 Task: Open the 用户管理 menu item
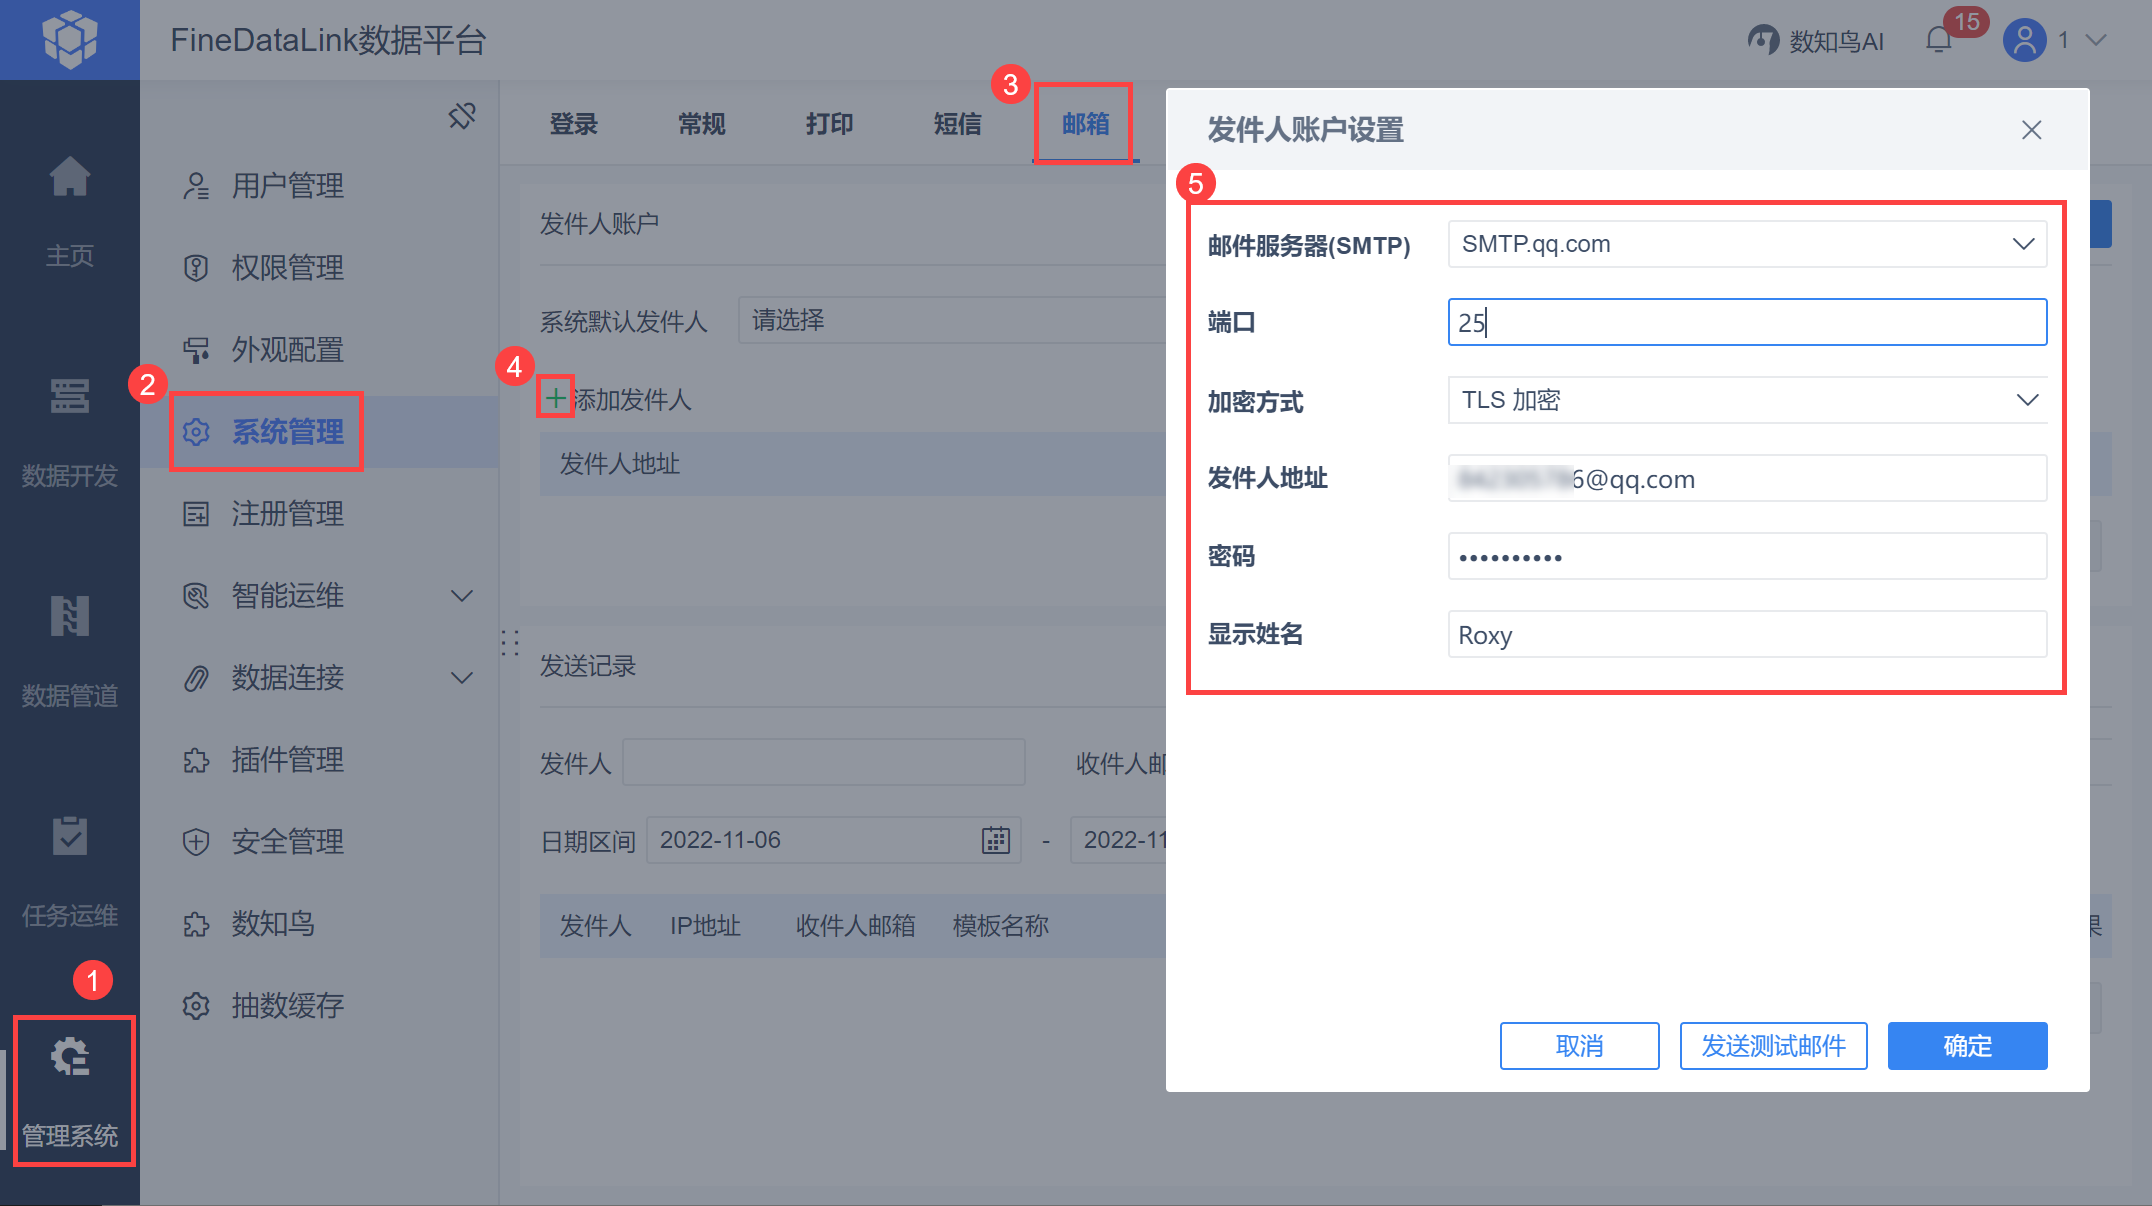287,186
